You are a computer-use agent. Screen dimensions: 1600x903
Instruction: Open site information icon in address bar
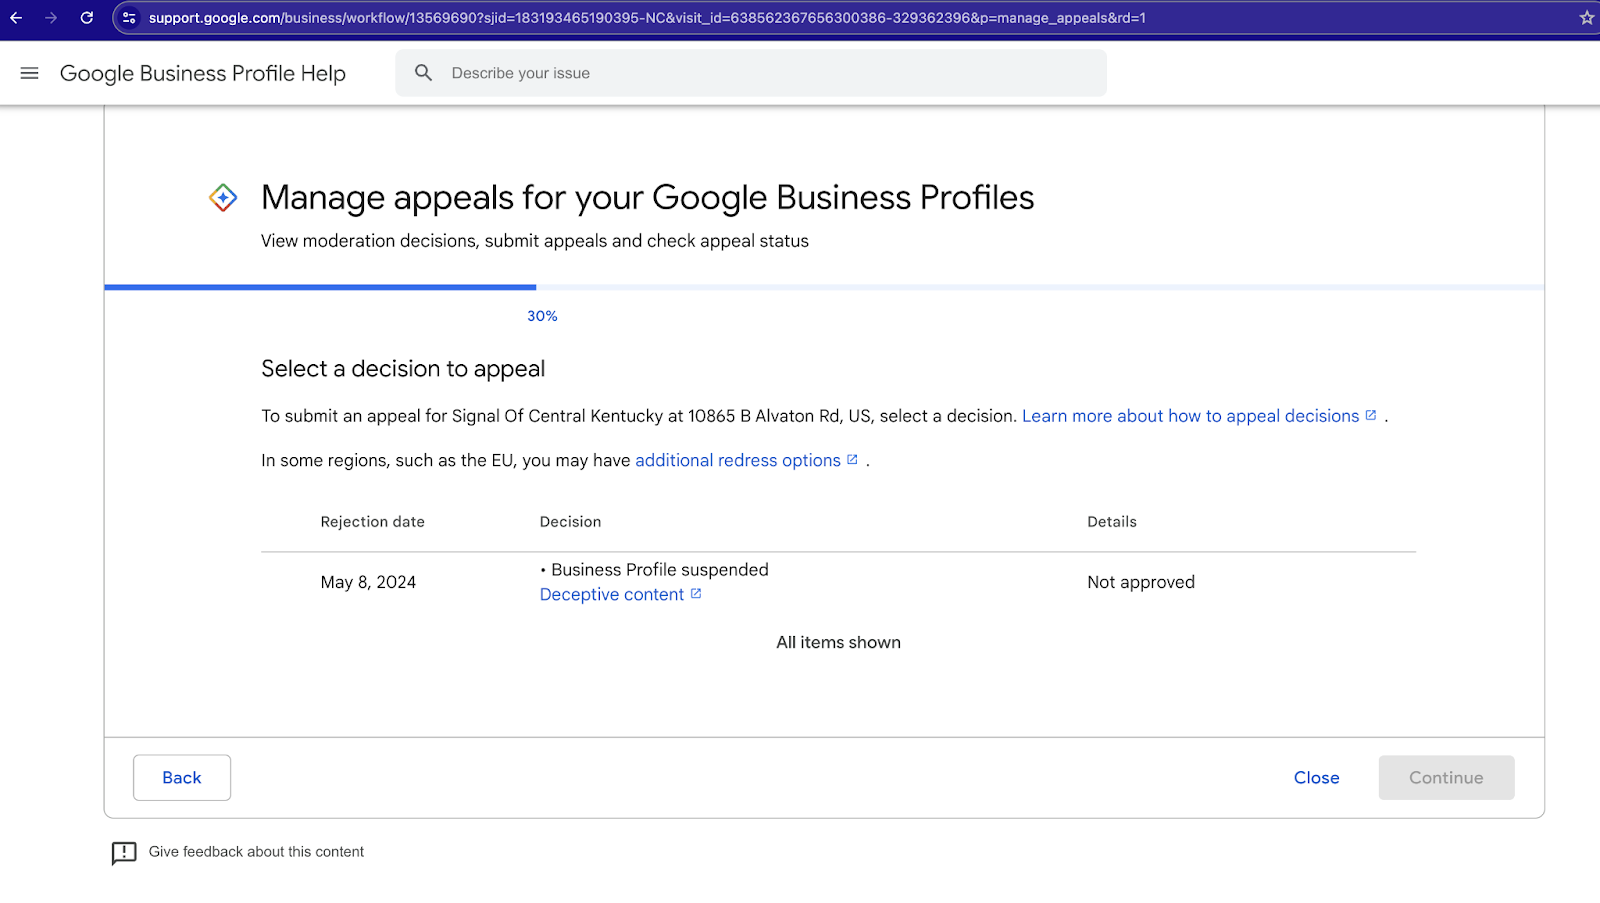[129, 18]
